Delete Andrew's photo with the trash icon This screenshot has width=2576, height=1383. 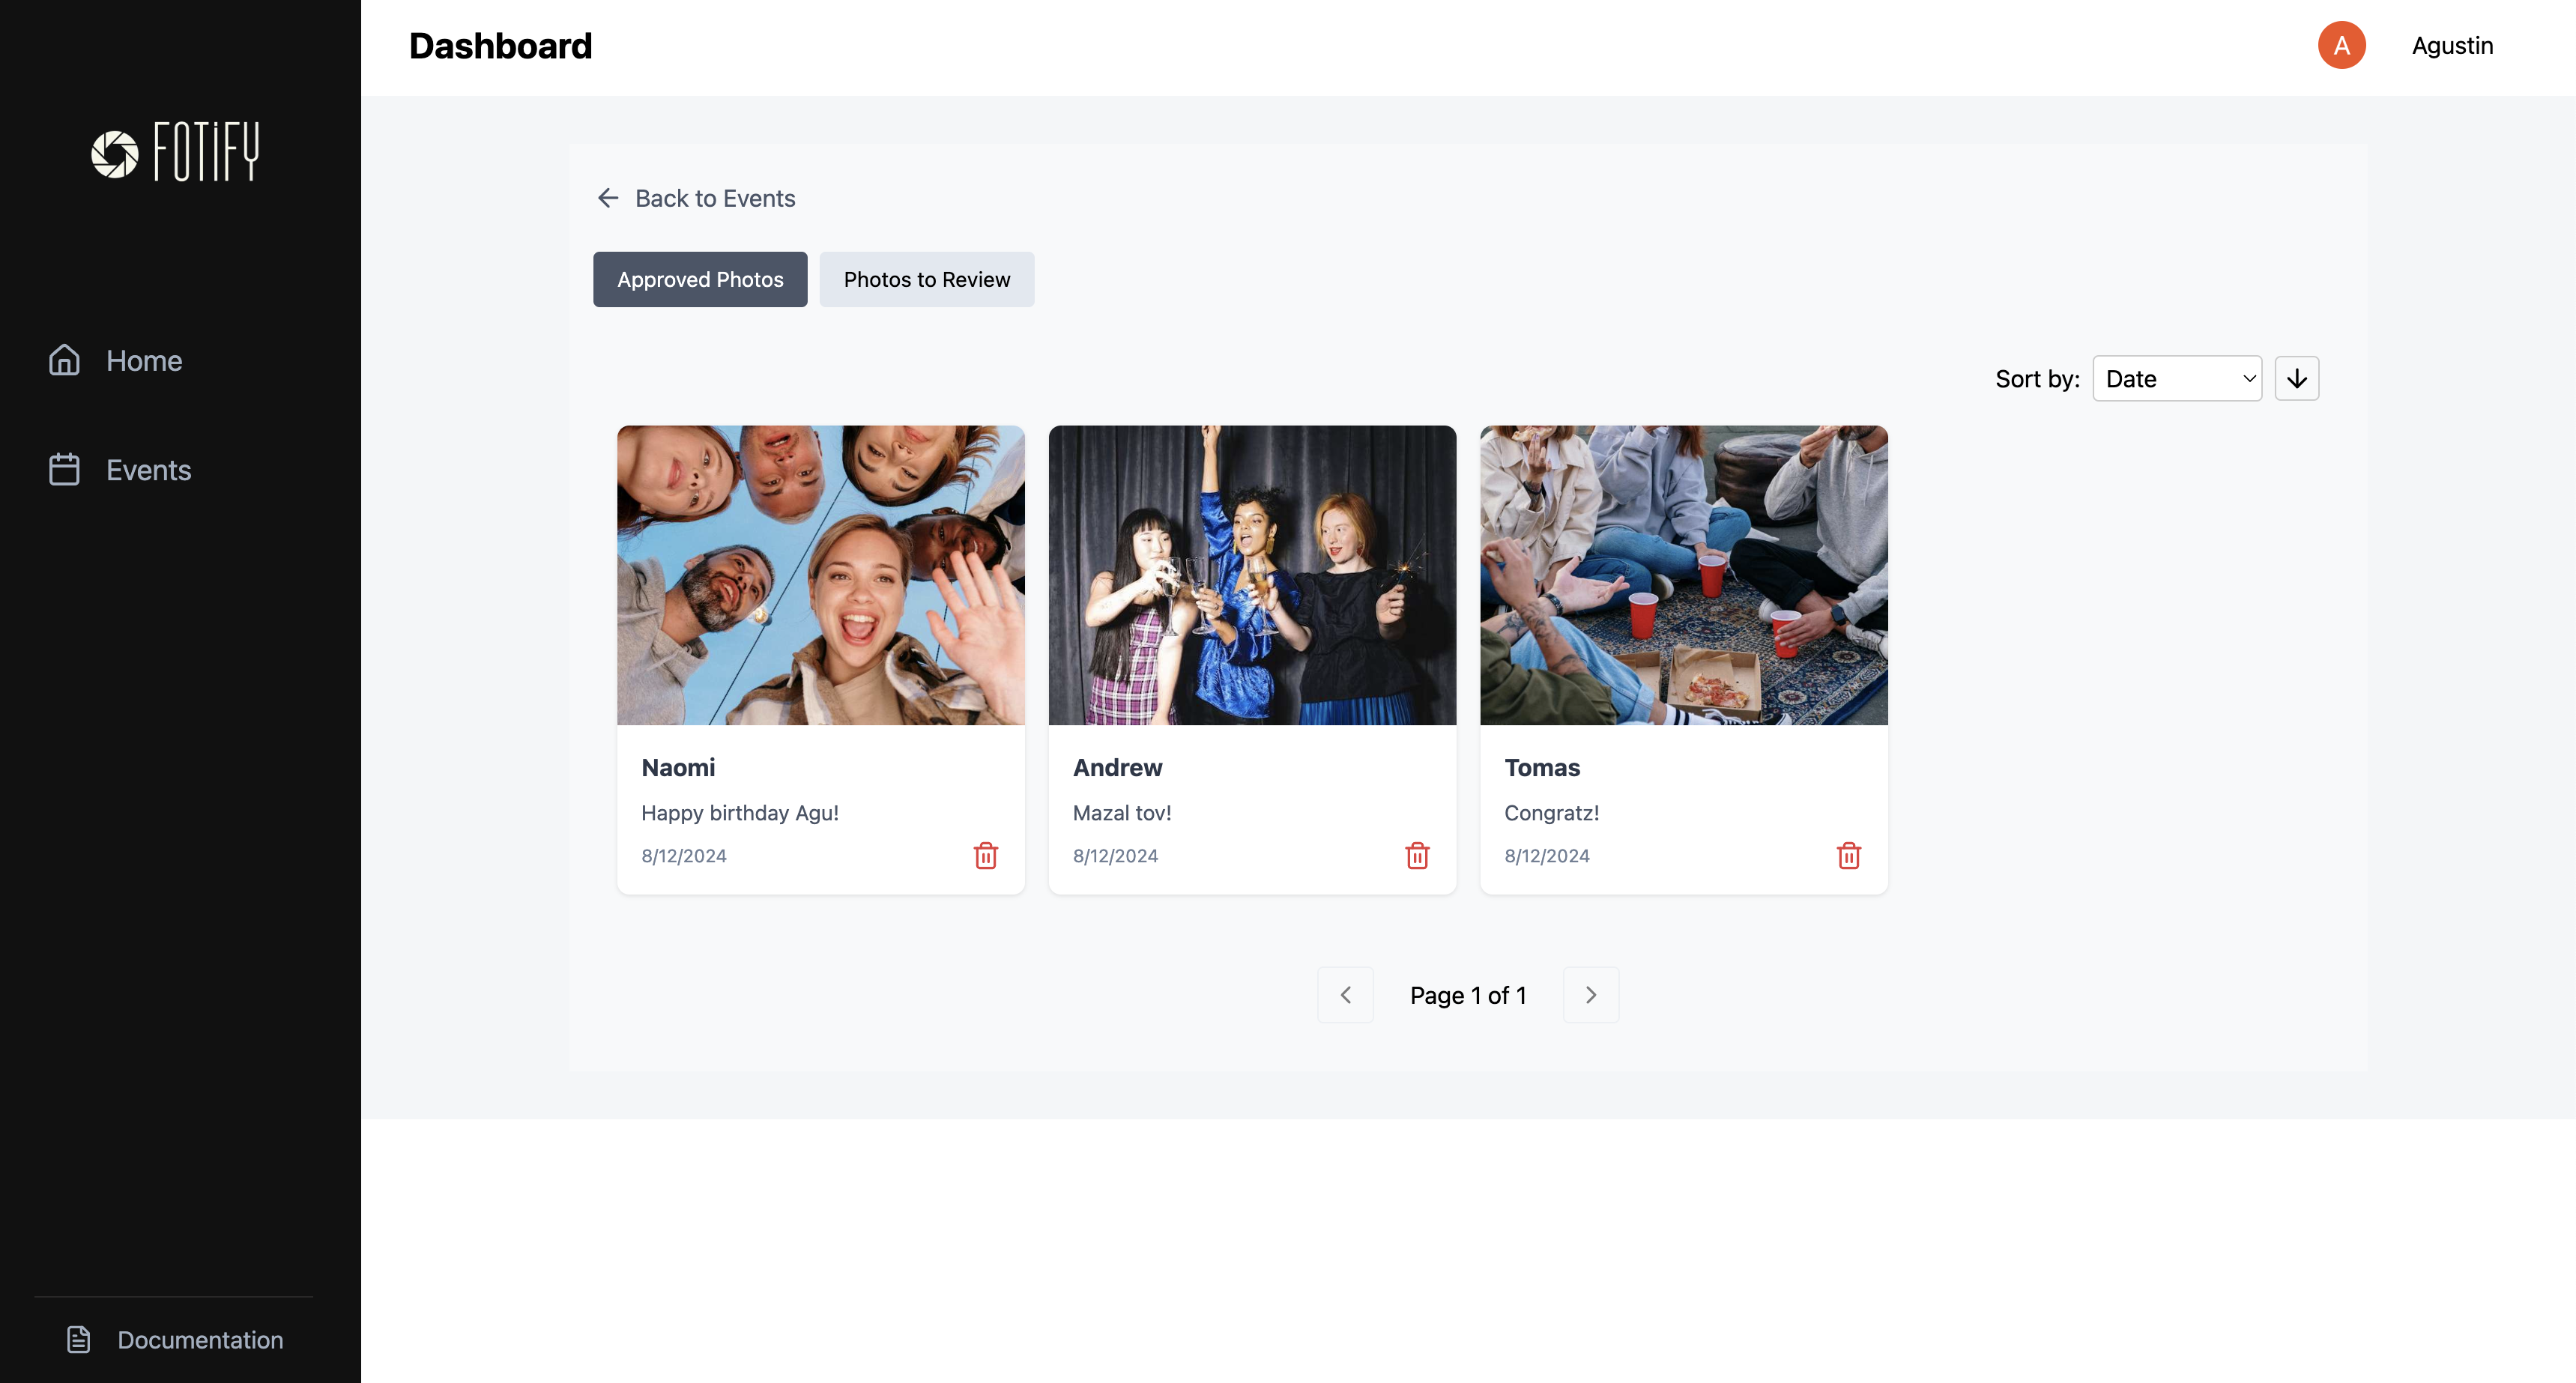[x=1417, y=855]
